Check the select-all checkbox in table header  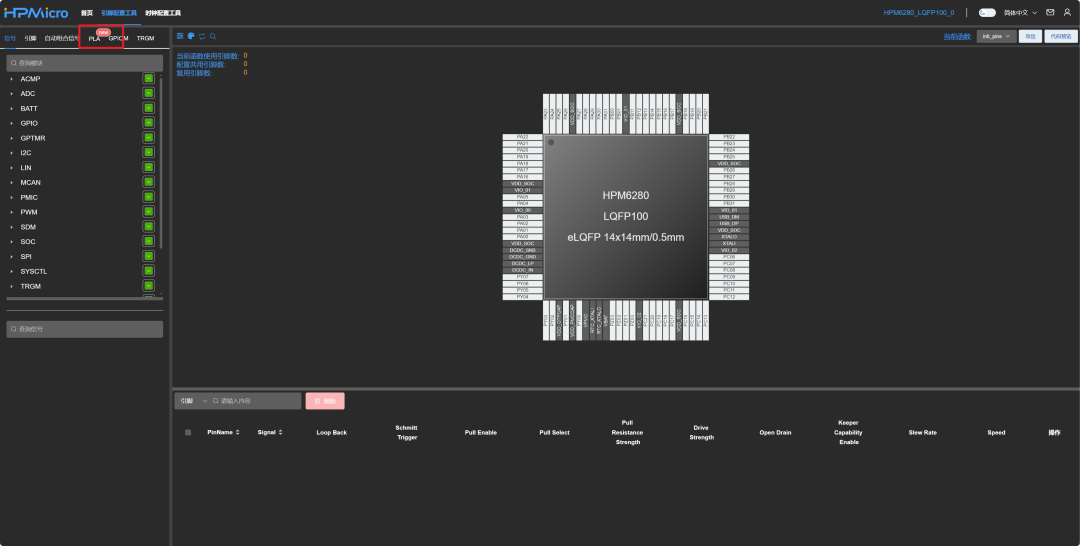(188, 432)
